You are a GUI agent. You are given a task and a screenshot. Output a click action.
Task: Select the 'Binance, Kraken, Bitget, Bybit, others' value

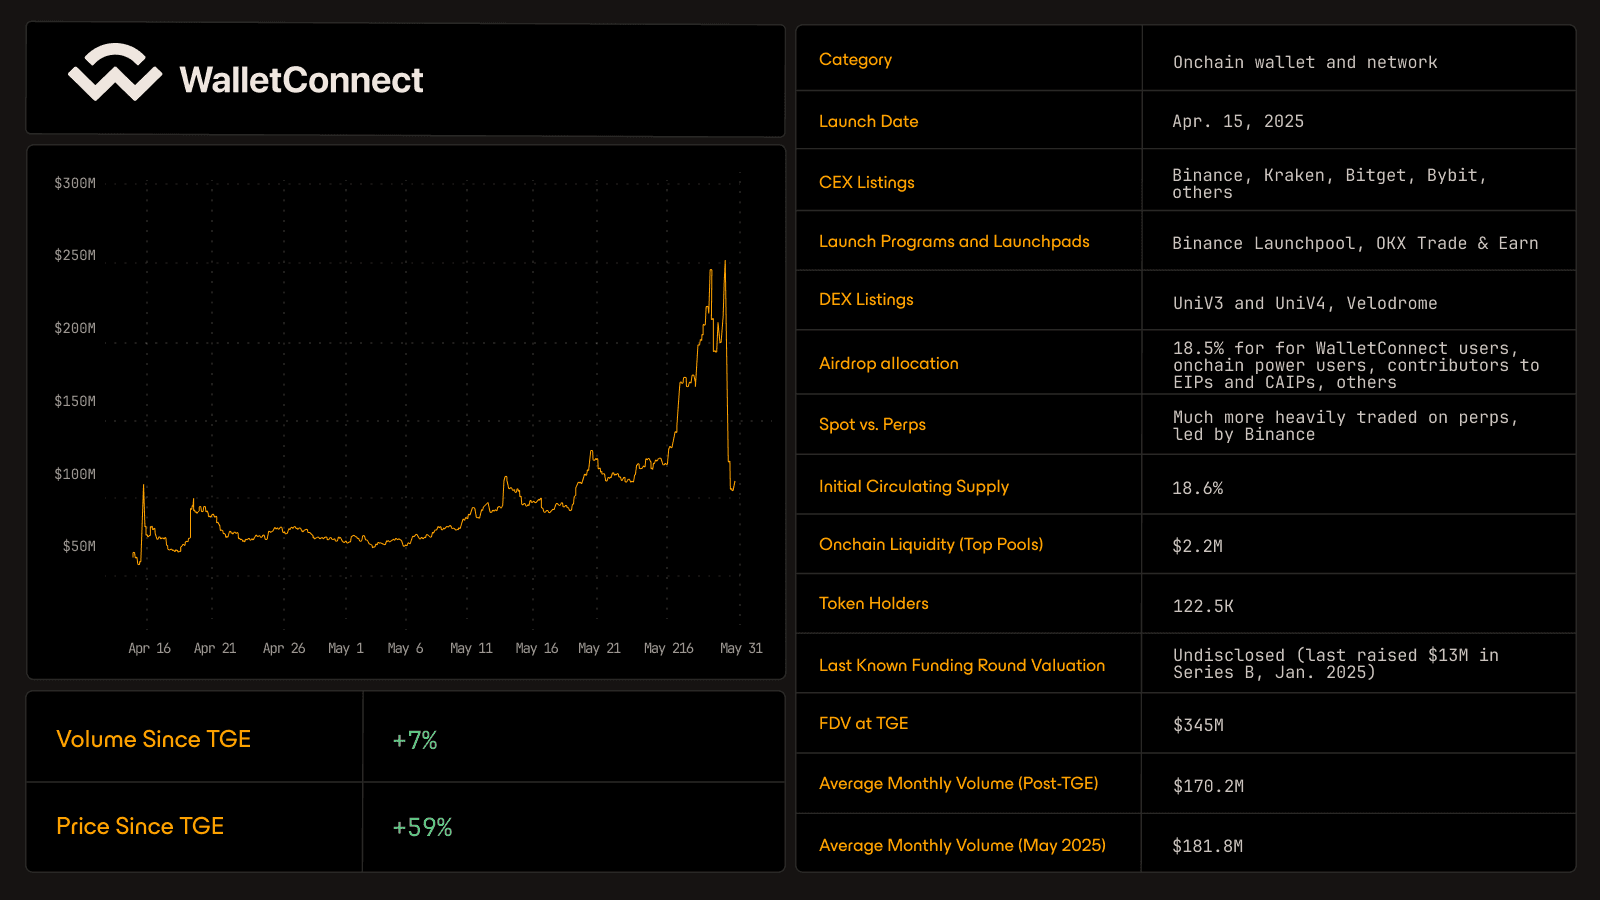(x=1330, y=184)
